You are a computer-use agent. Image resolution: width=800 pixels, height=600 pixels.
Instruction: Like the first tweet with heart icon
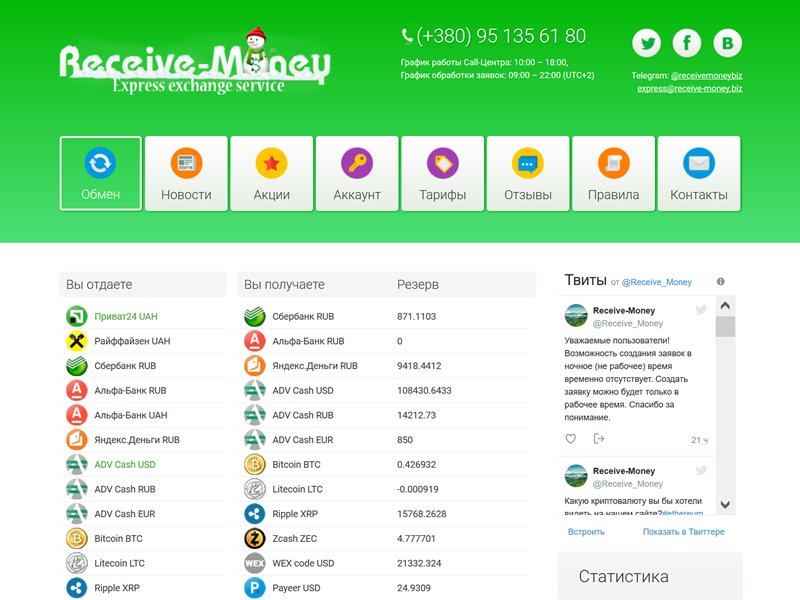tap(570, 438)
